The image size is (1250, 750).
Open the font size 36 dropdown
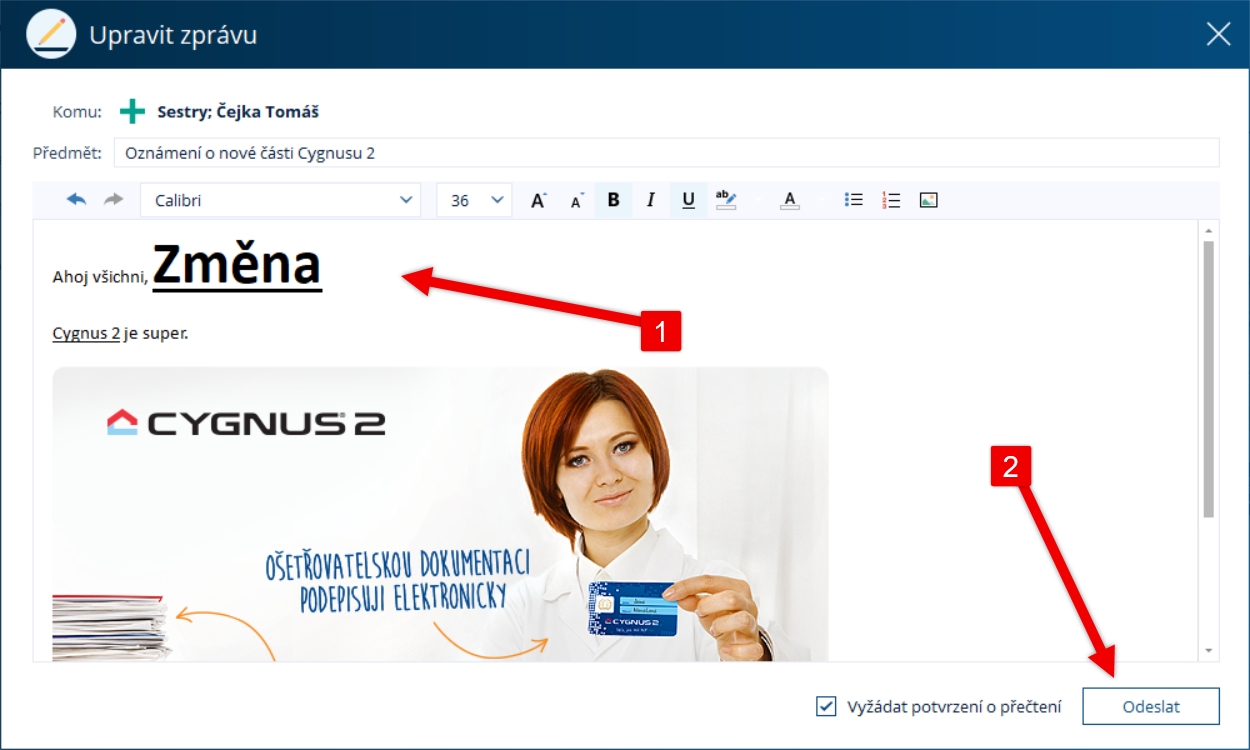(475, 200)
